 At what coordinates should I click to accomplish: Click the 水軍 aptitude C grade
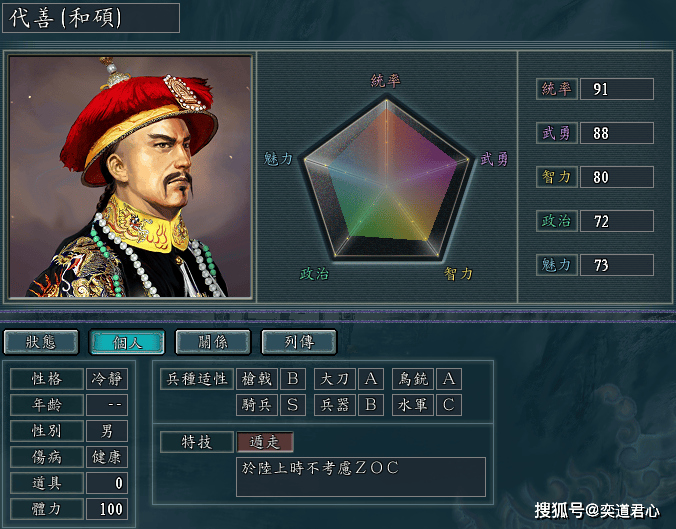(449, 405)
